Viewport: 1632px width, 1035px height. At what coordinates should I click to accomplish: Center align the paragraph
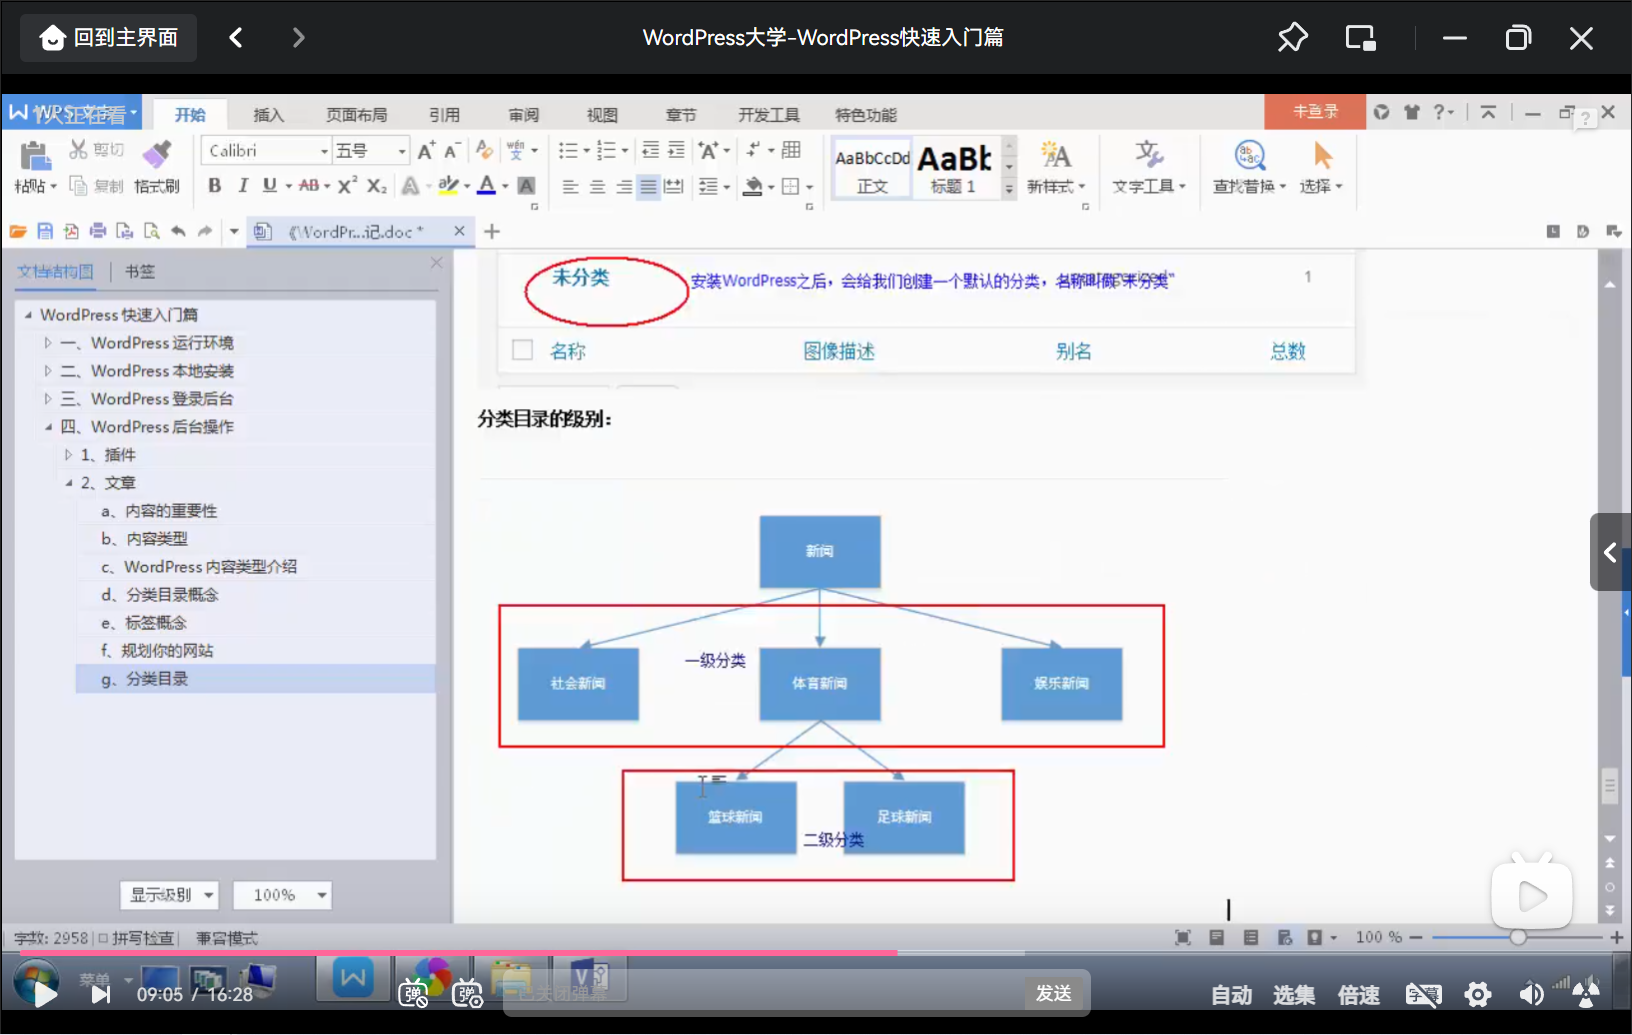click(x=597, y=186)
